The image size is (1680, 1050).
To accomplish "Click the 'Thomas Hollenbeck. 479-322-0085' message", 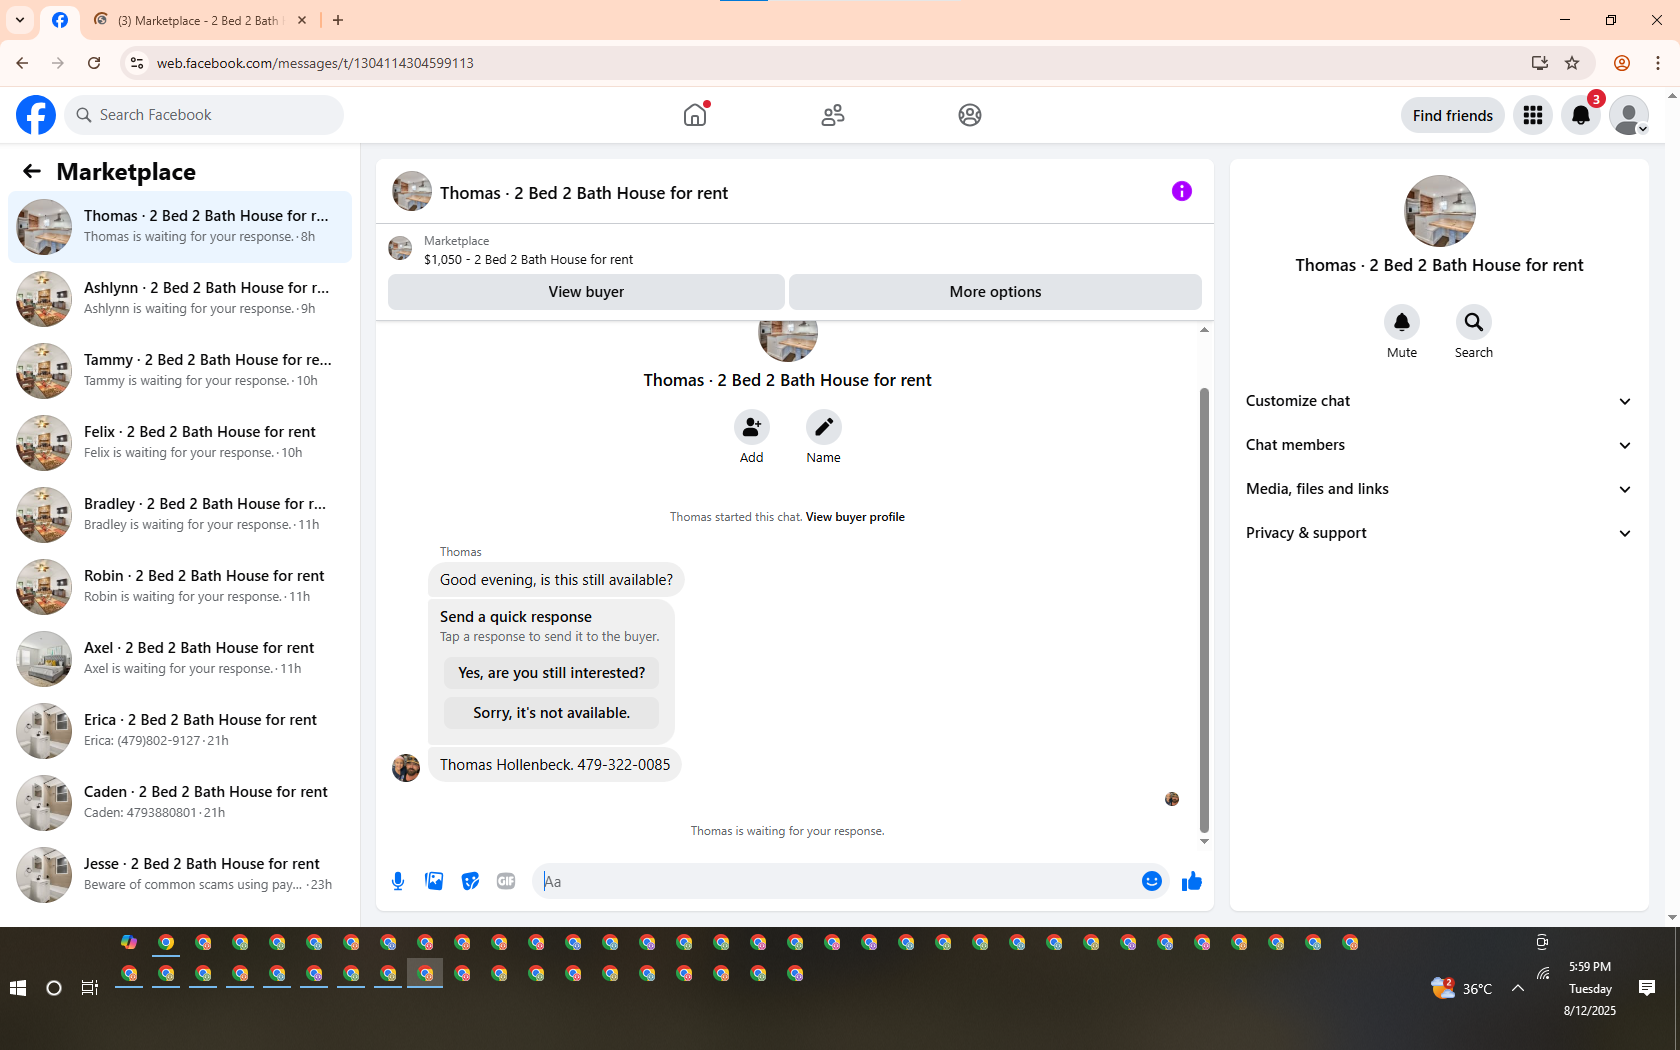I will coord(555,765).
